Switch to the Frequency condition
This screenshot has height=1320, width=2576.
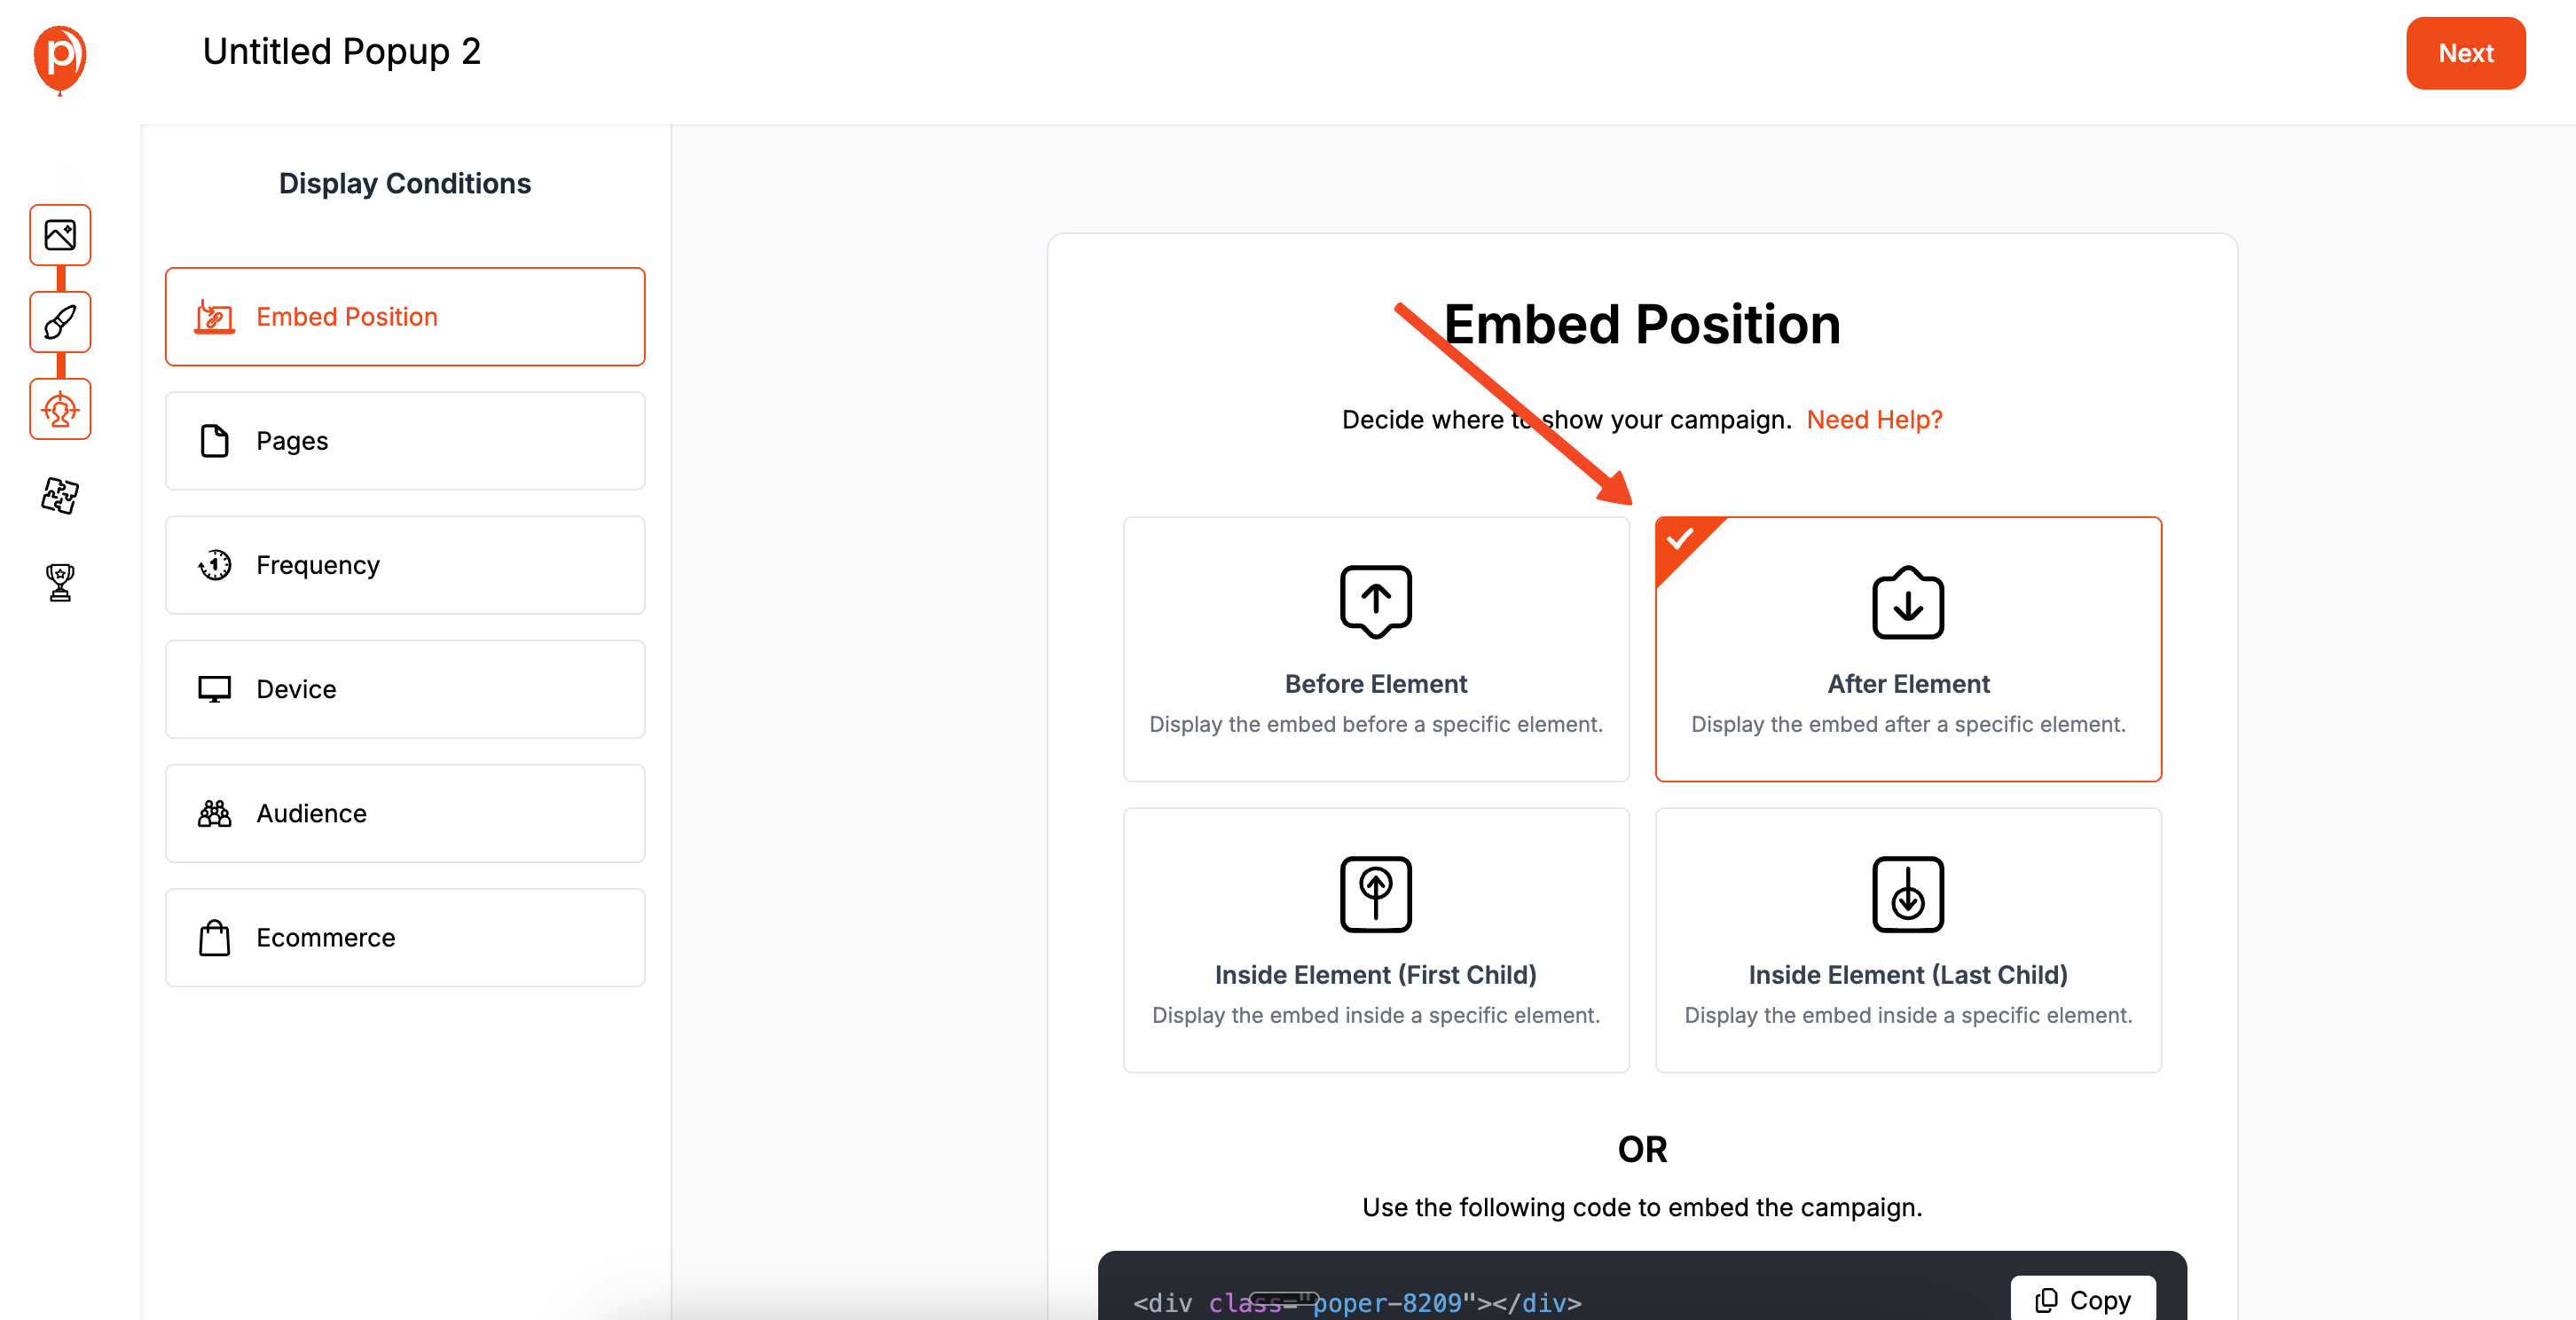click(x=405, y=565)
